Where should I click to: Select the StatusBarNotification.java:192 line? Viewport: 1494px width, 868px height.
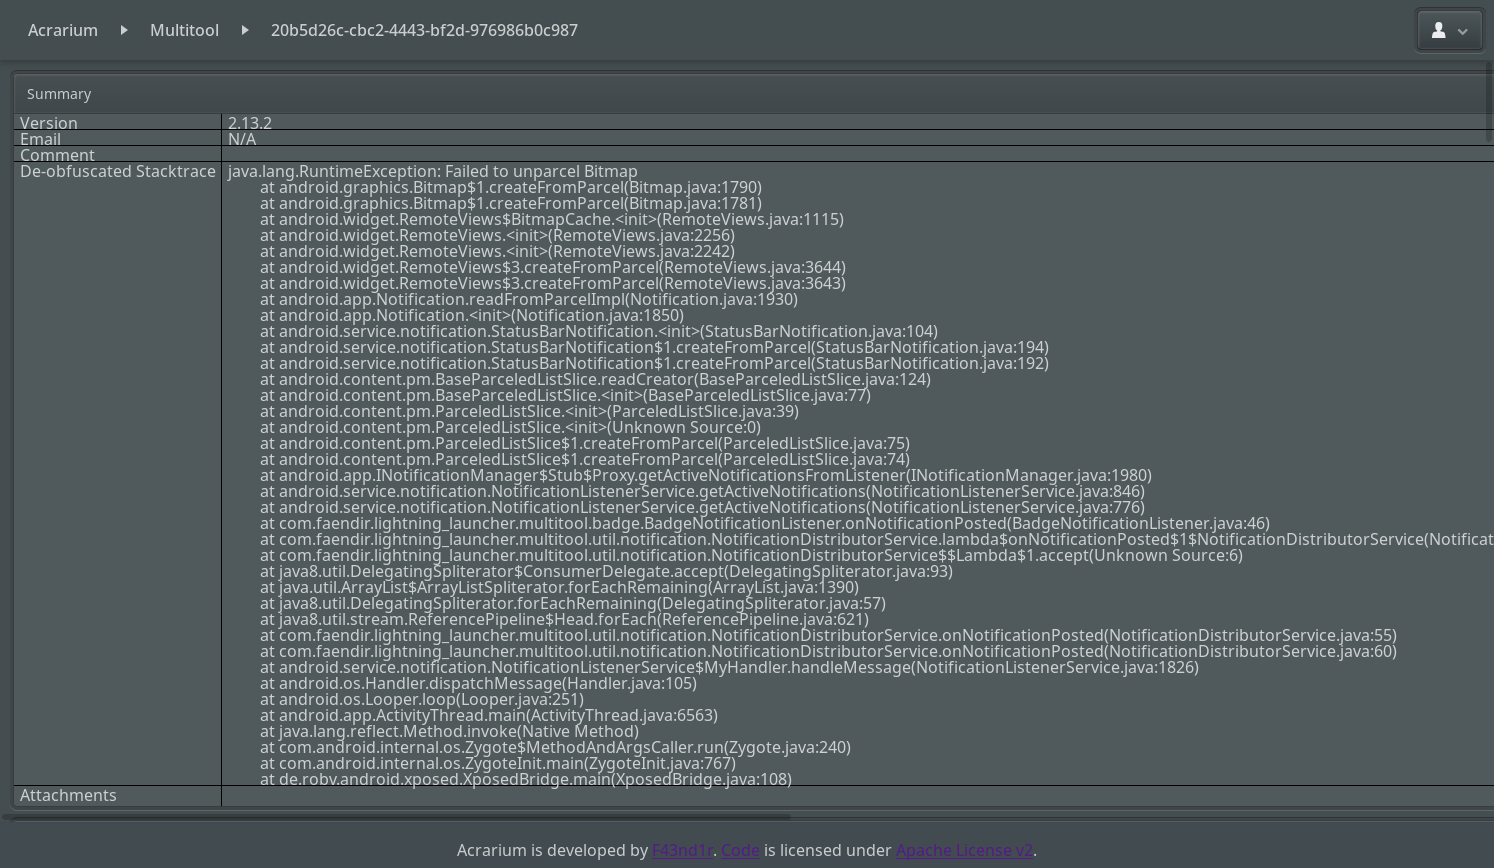pyautogui.click(x=654, y=363)
